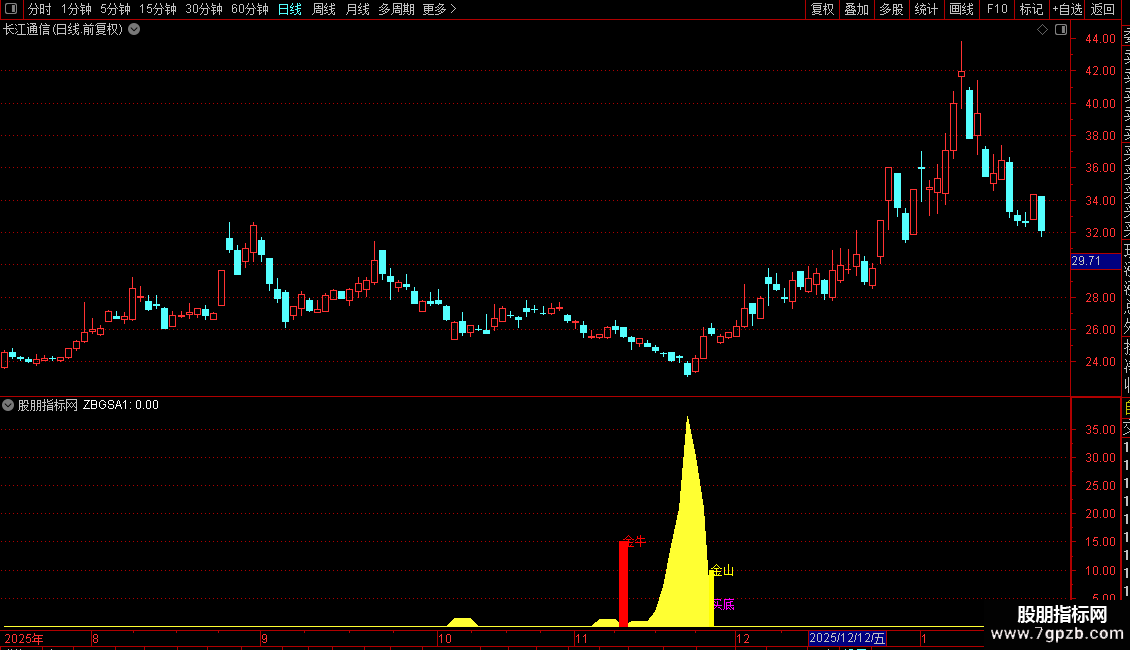Screen dimensions: 1130x650
Task: Click the 统计 statistics button
Action: click(x=926, y=9)
